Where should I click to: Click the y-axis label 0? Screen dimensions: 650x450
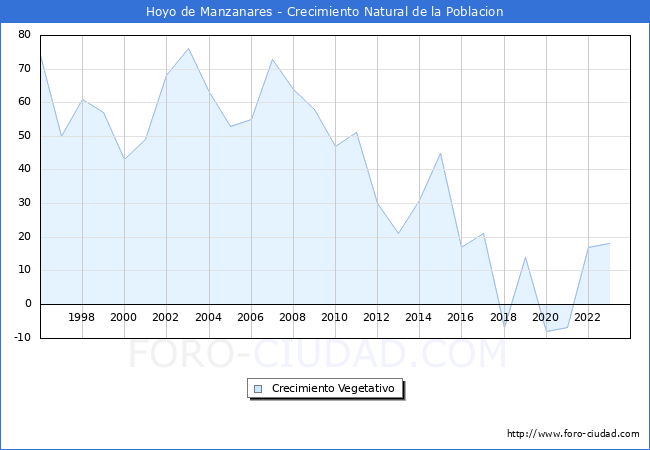point(28,304)
